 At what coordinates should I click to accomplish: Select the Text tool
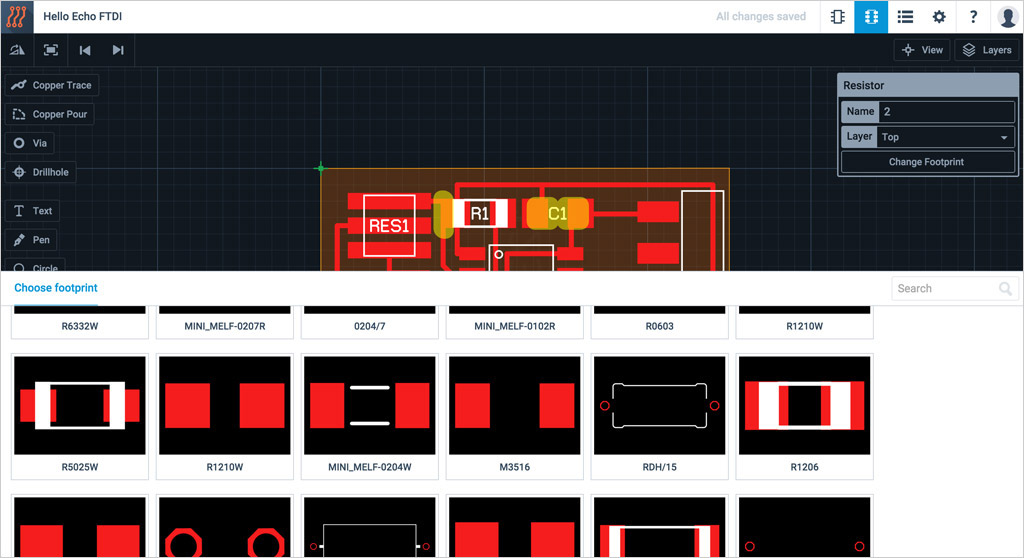point(33,210)
